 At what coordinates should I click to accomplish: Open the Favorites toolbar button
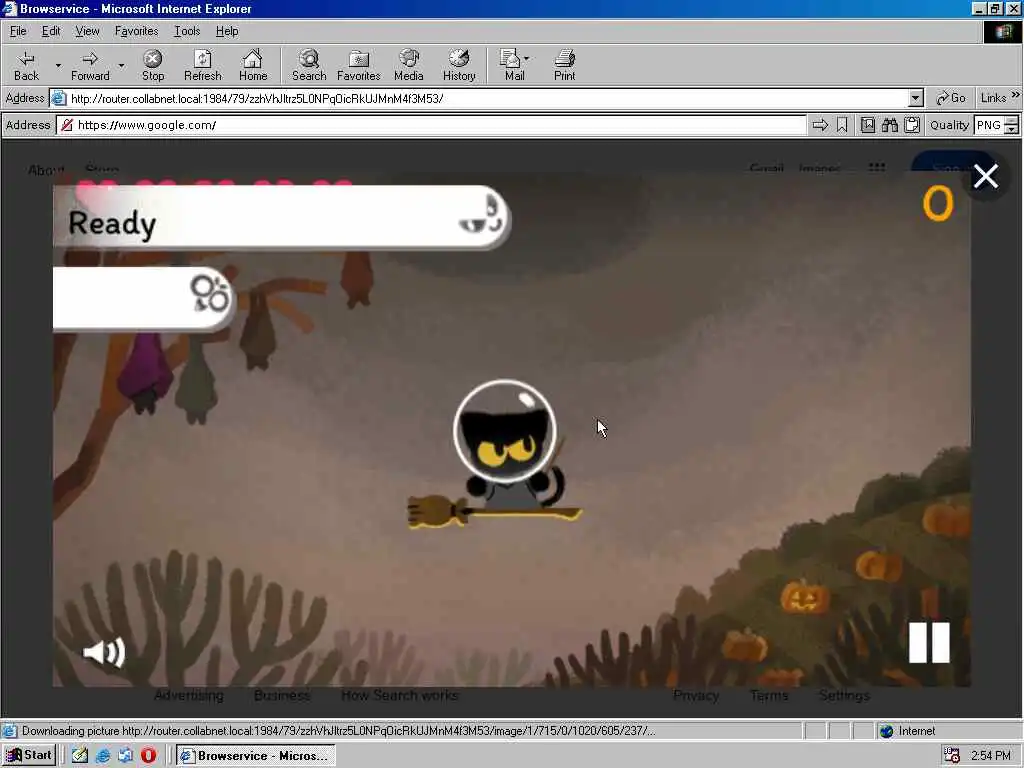tap(359, 66)
